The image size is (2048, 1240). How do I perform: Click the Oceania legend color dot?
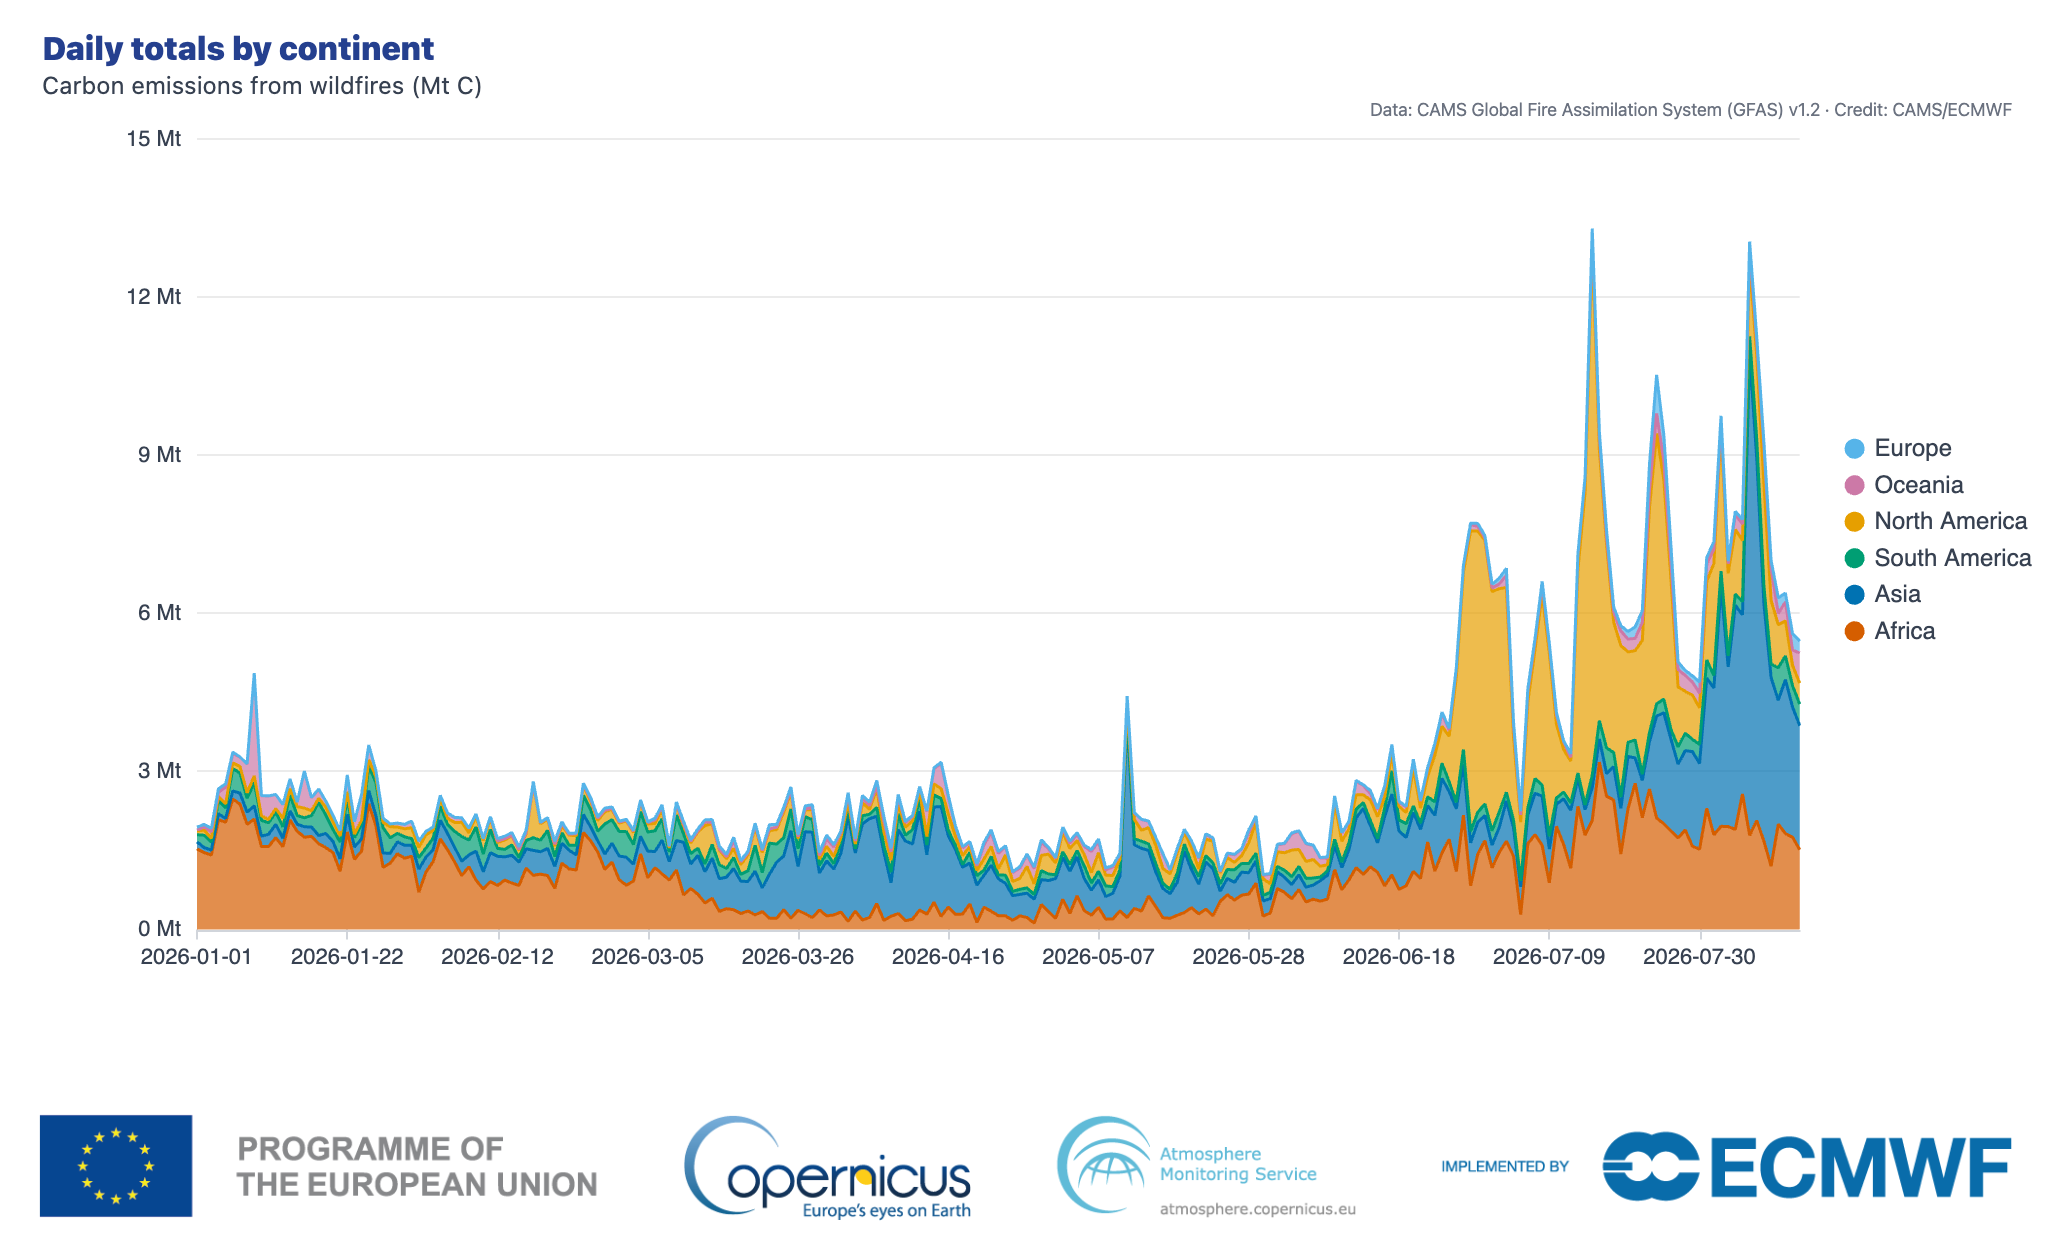(x=1854, y=485)
